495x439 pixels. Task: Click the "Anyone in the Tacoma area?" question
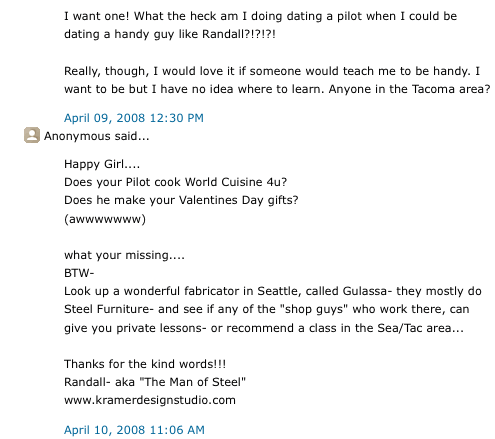pos(409,89)
